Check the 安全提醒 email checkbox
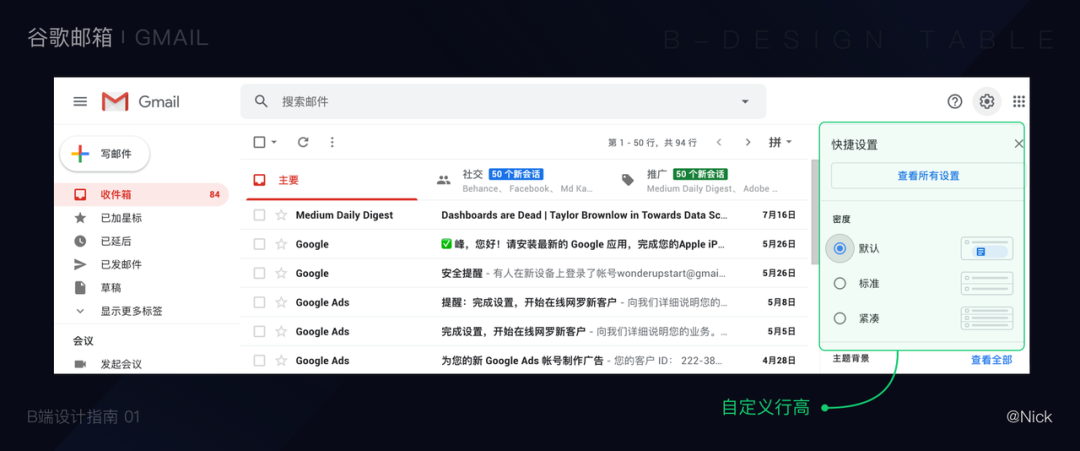The image size is (1080, 451). (x=259, y=273)
